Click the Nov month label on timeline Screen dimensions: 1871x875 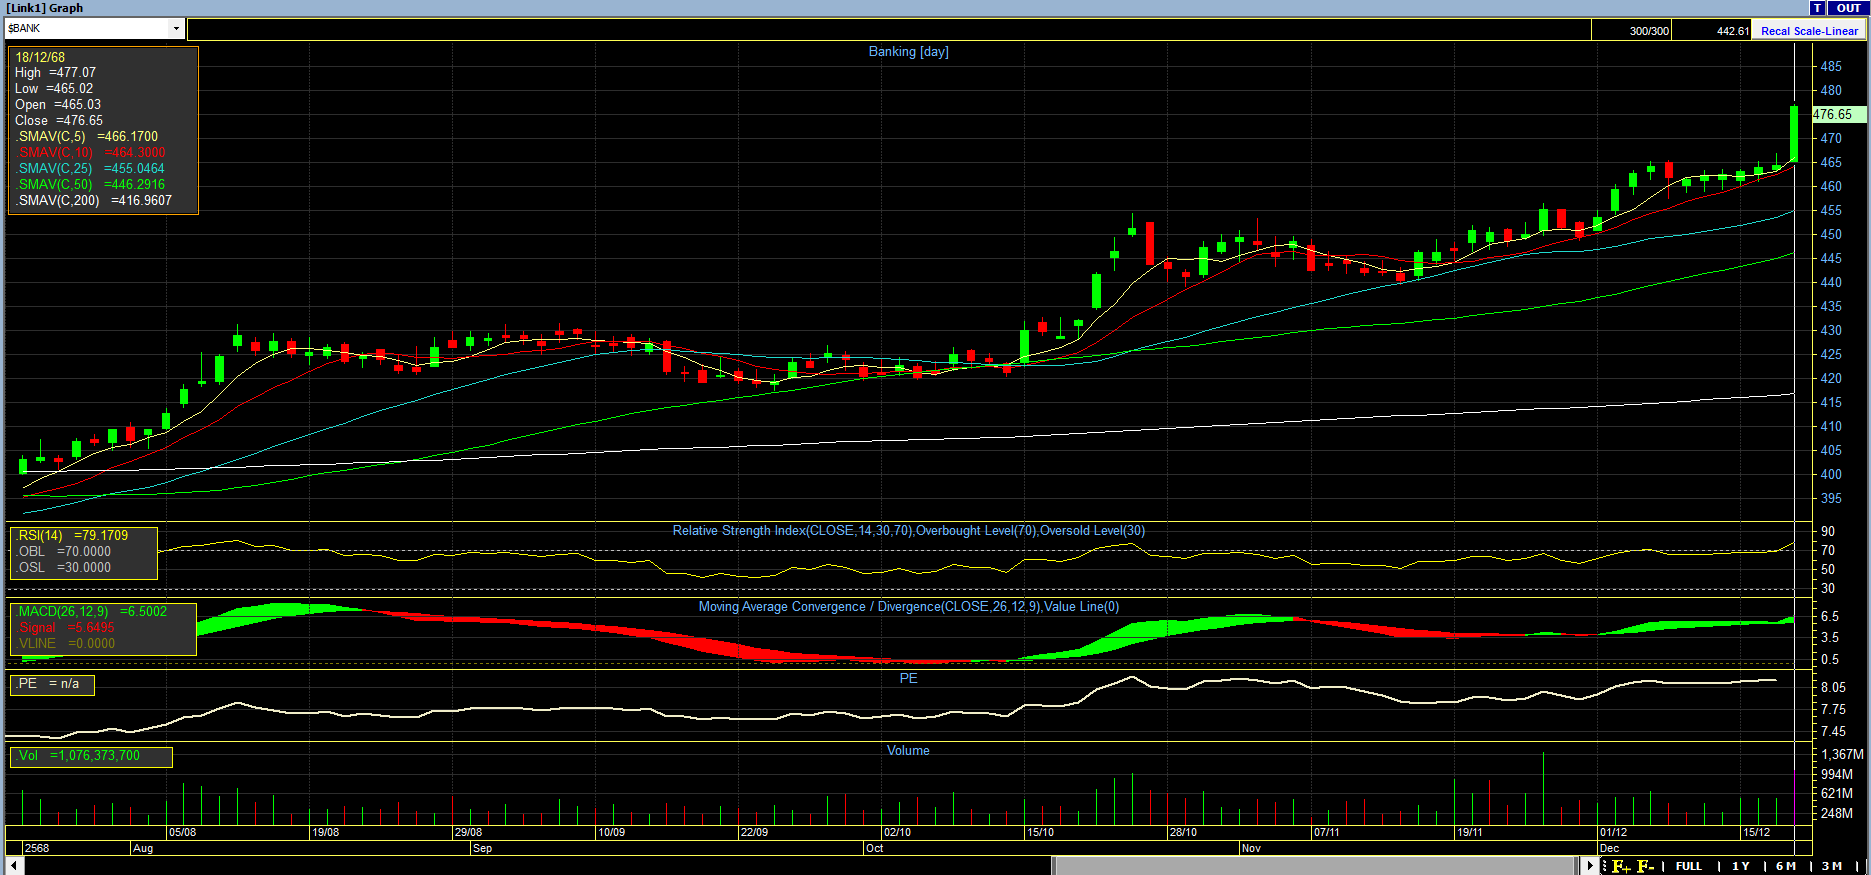click(1251, 848)
